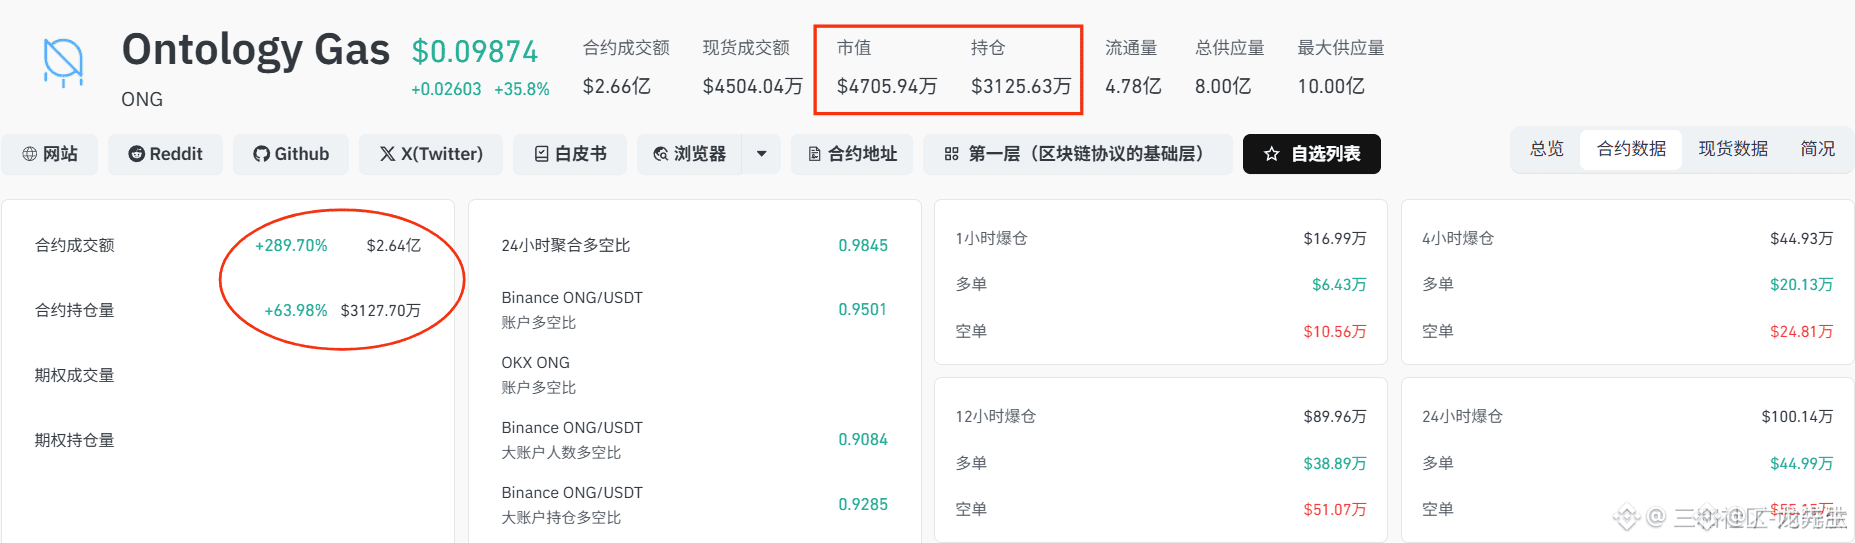Screen dimensions: 1855x543
Task: Click the 12小时 空单 $51.07万 value
Action: (x=1335, y=510)
